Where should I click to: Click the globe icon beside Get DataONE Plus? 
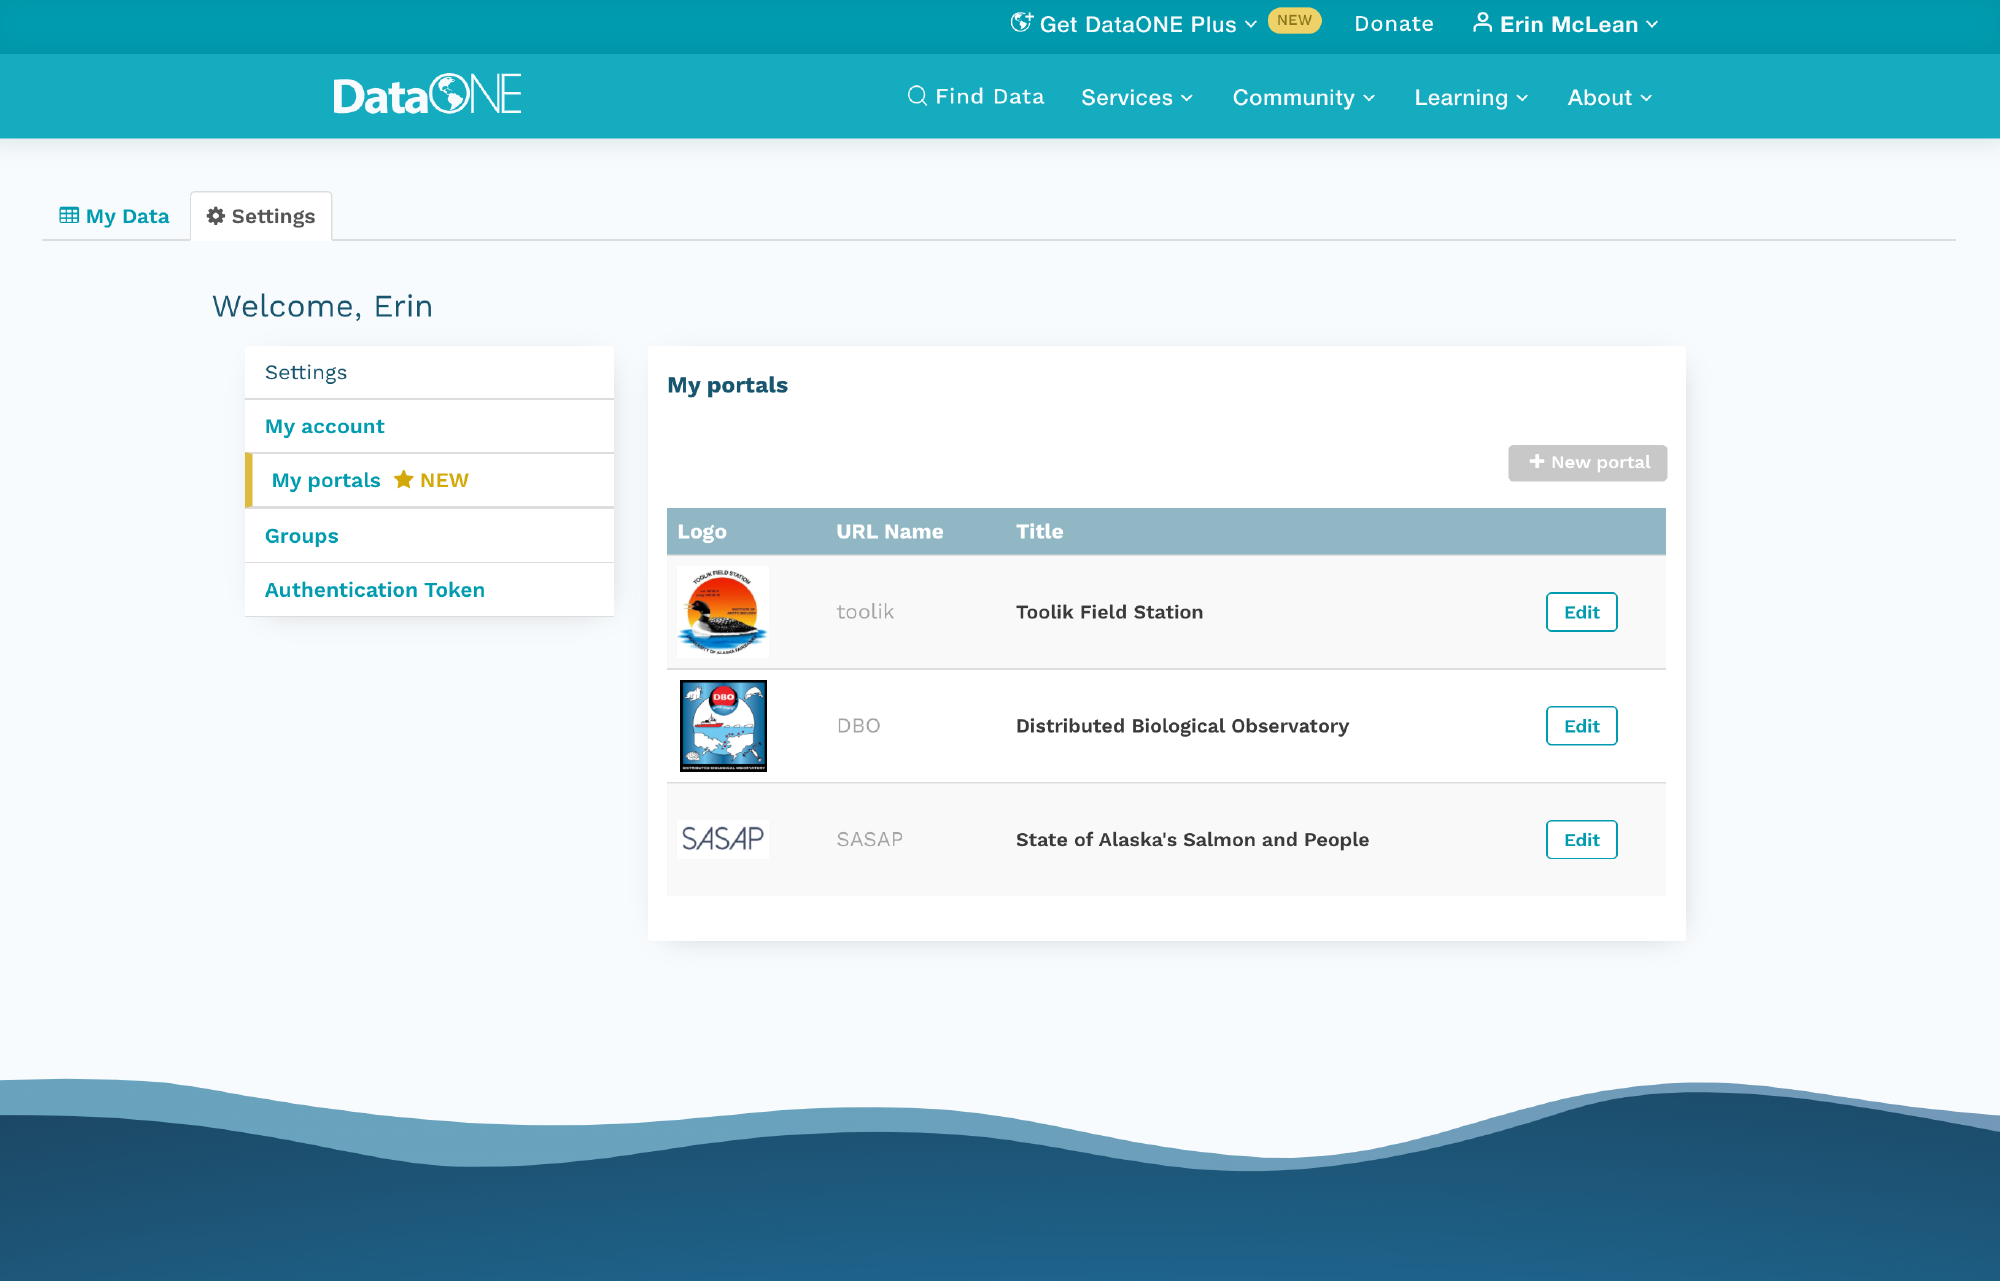1021,23
